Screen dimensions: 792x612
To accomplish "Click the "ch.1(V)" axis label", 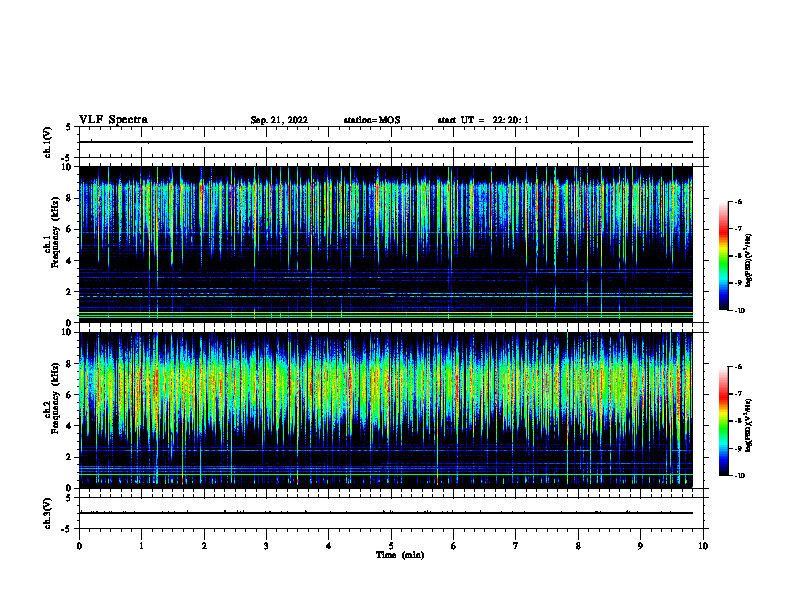I will 47,142.
